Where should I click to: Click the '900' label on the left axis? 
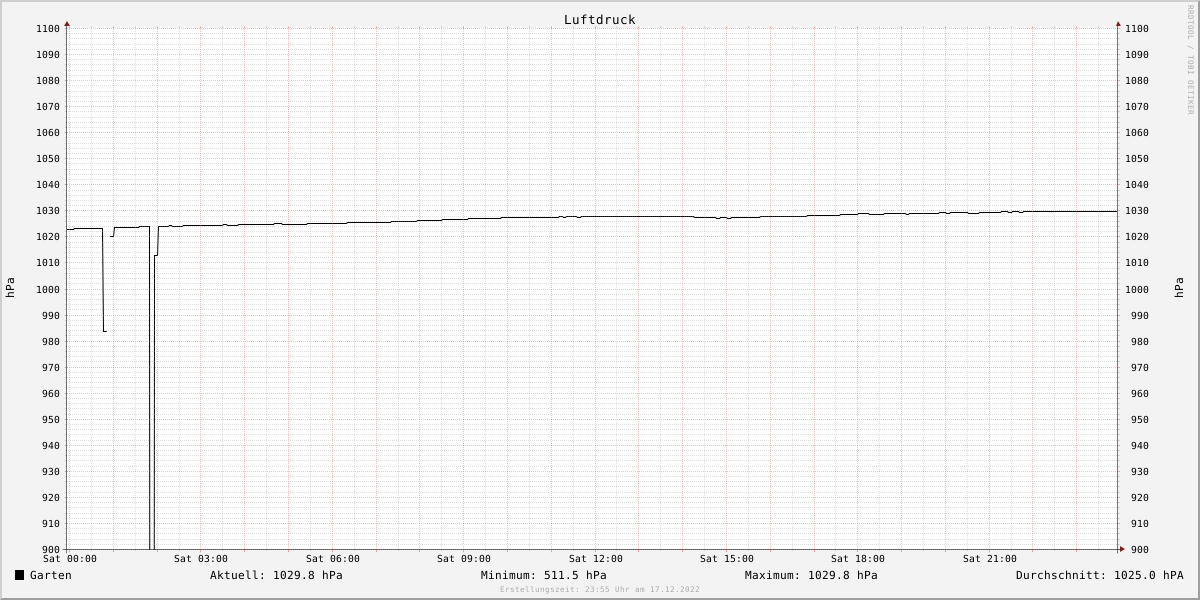click(x=51, y=550)
